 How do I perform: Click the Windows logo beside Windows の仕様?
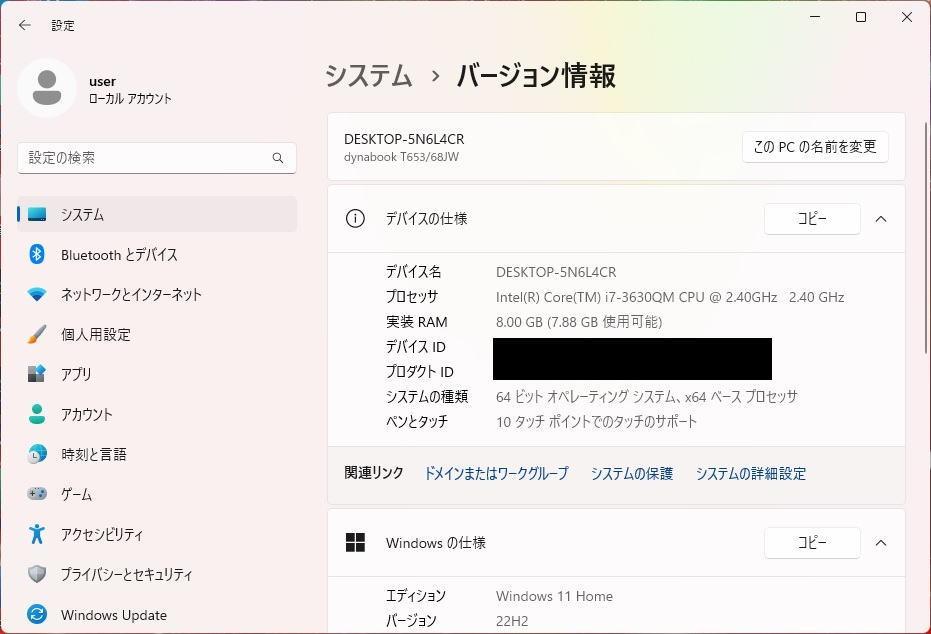coord(355,543)
